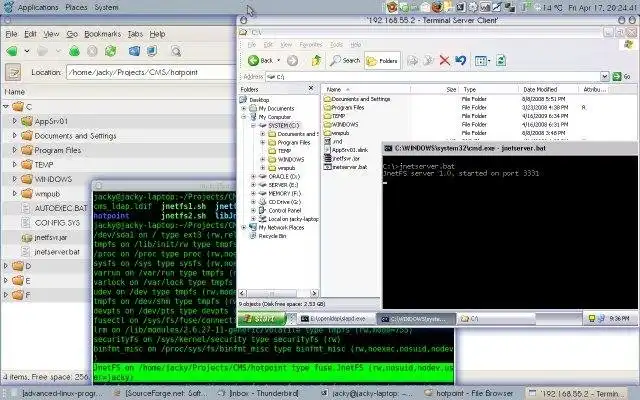Expand the F folder in Nautilus tree
Viewport: 640px width, 400px height.
[x=6, y=295]
